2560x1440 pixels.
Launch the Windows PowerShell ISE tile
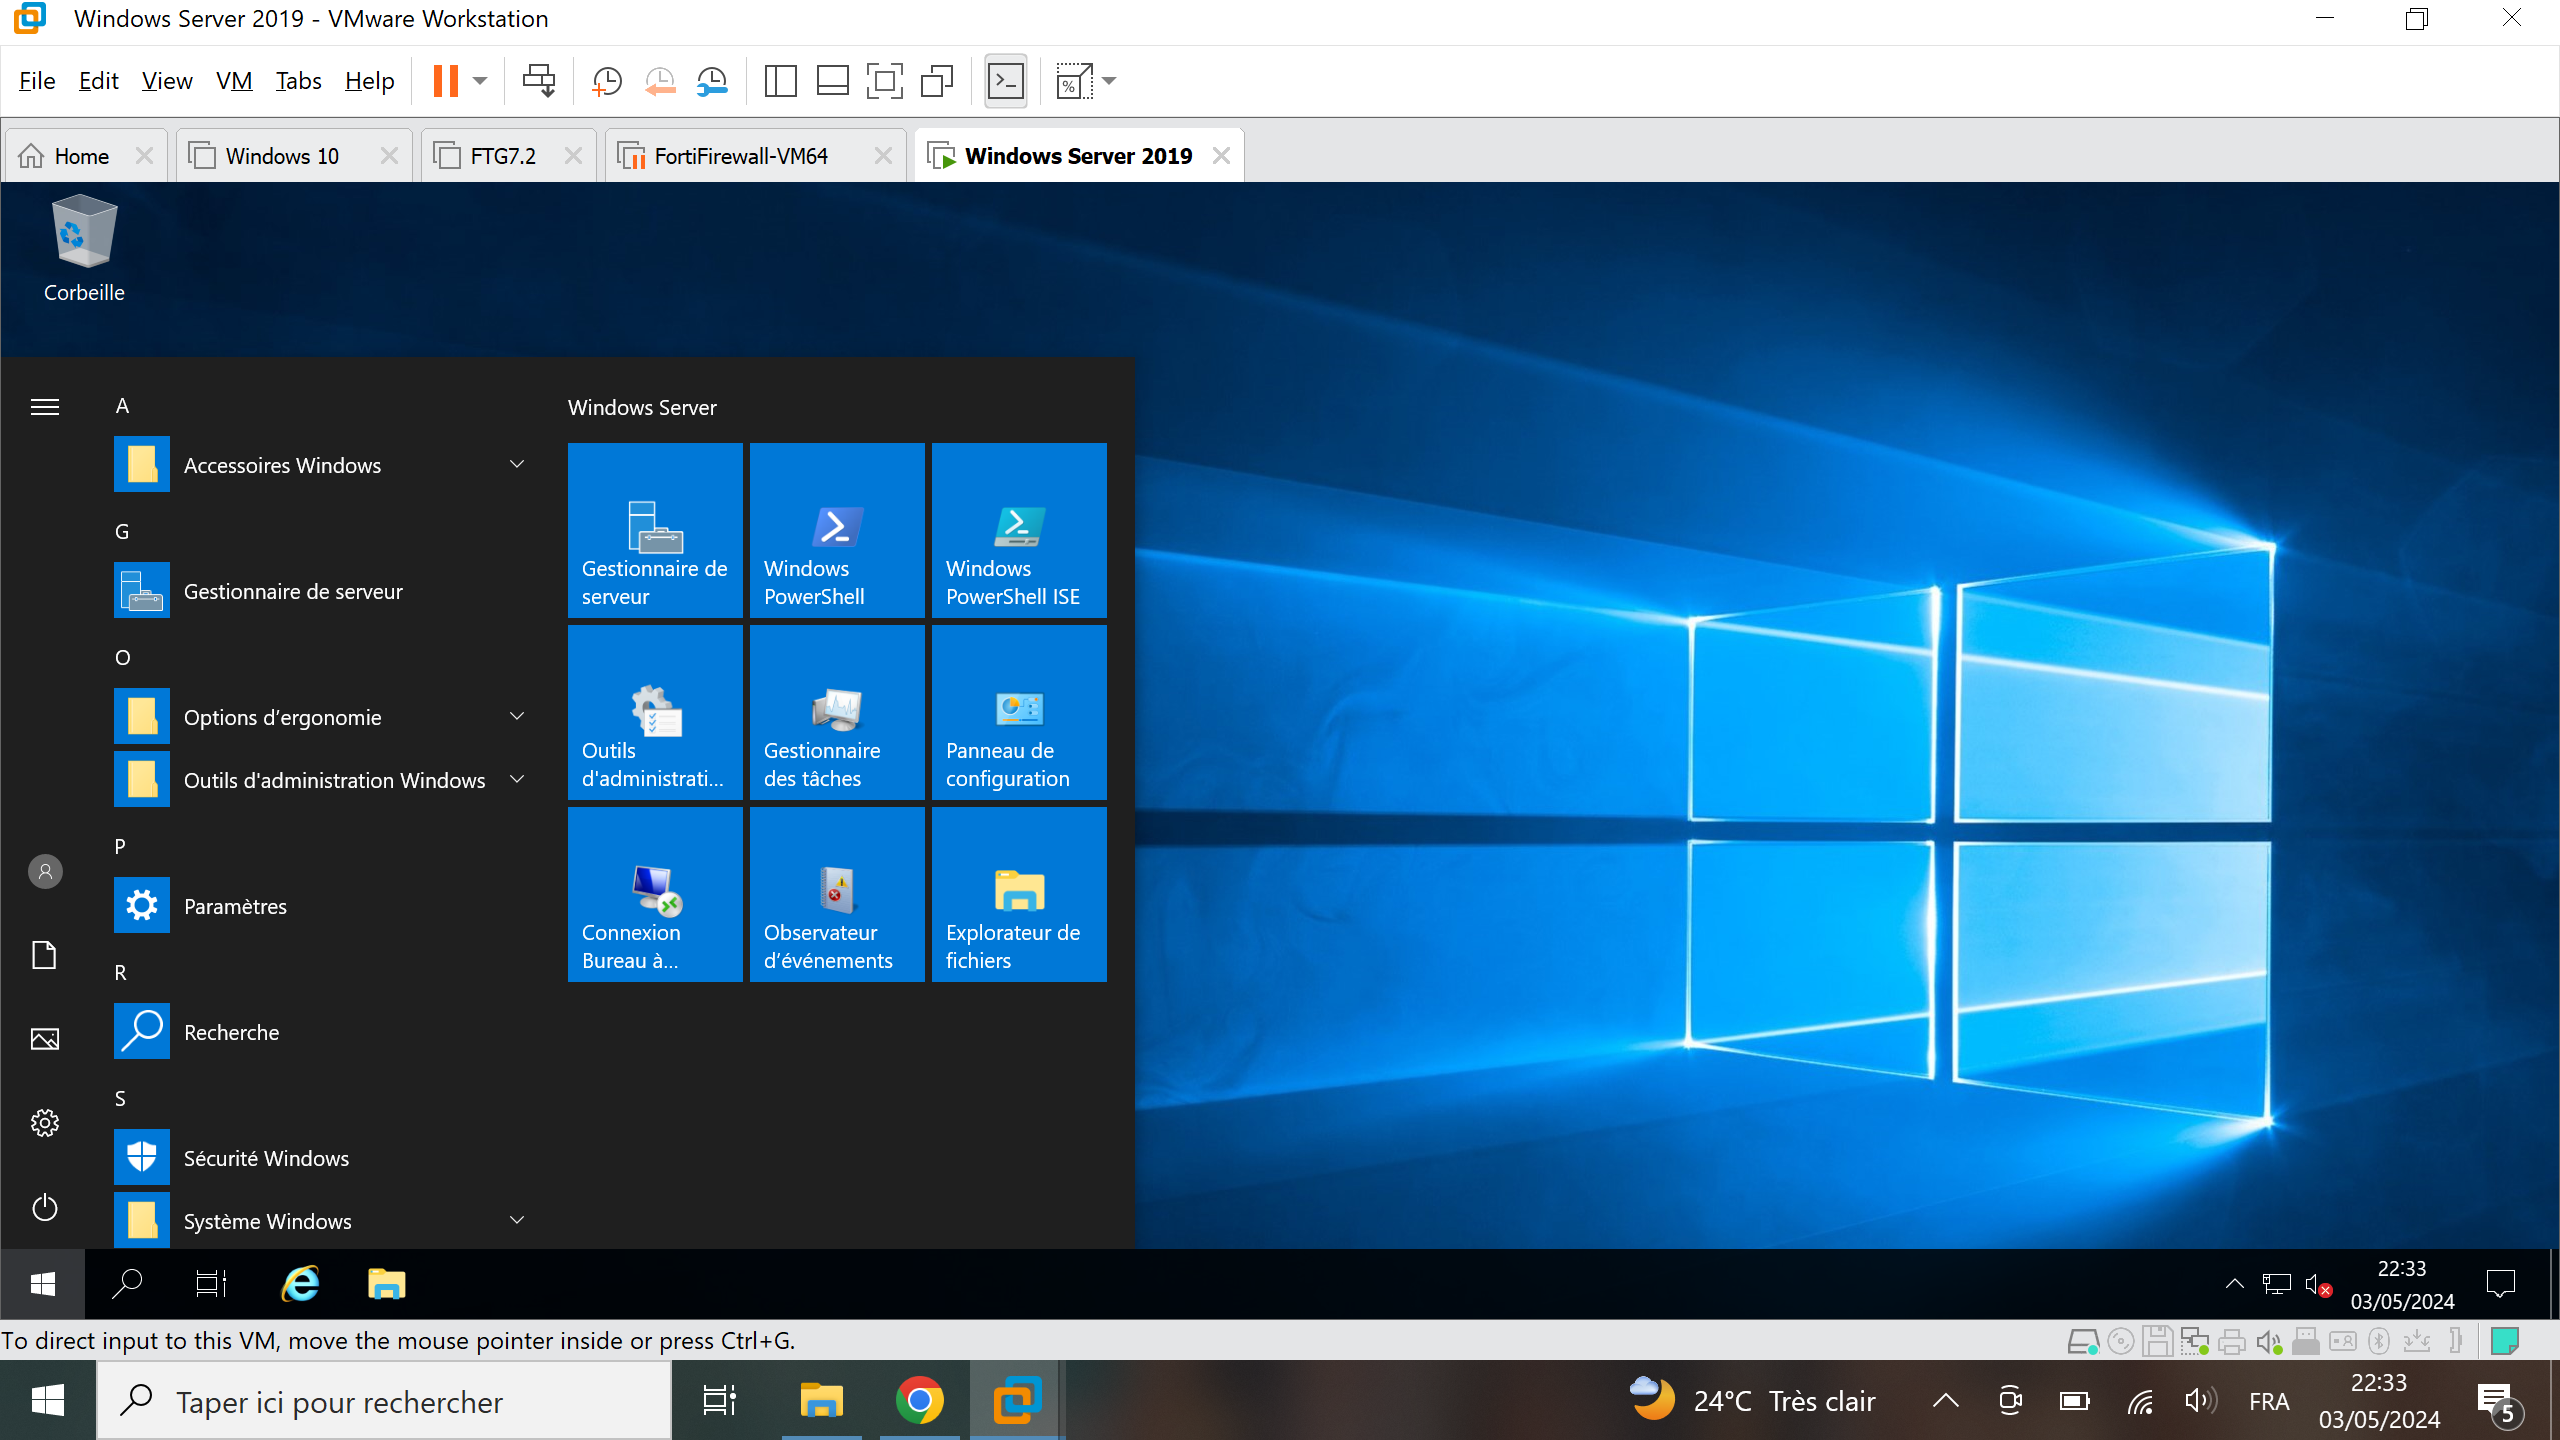coord(1019,530)
